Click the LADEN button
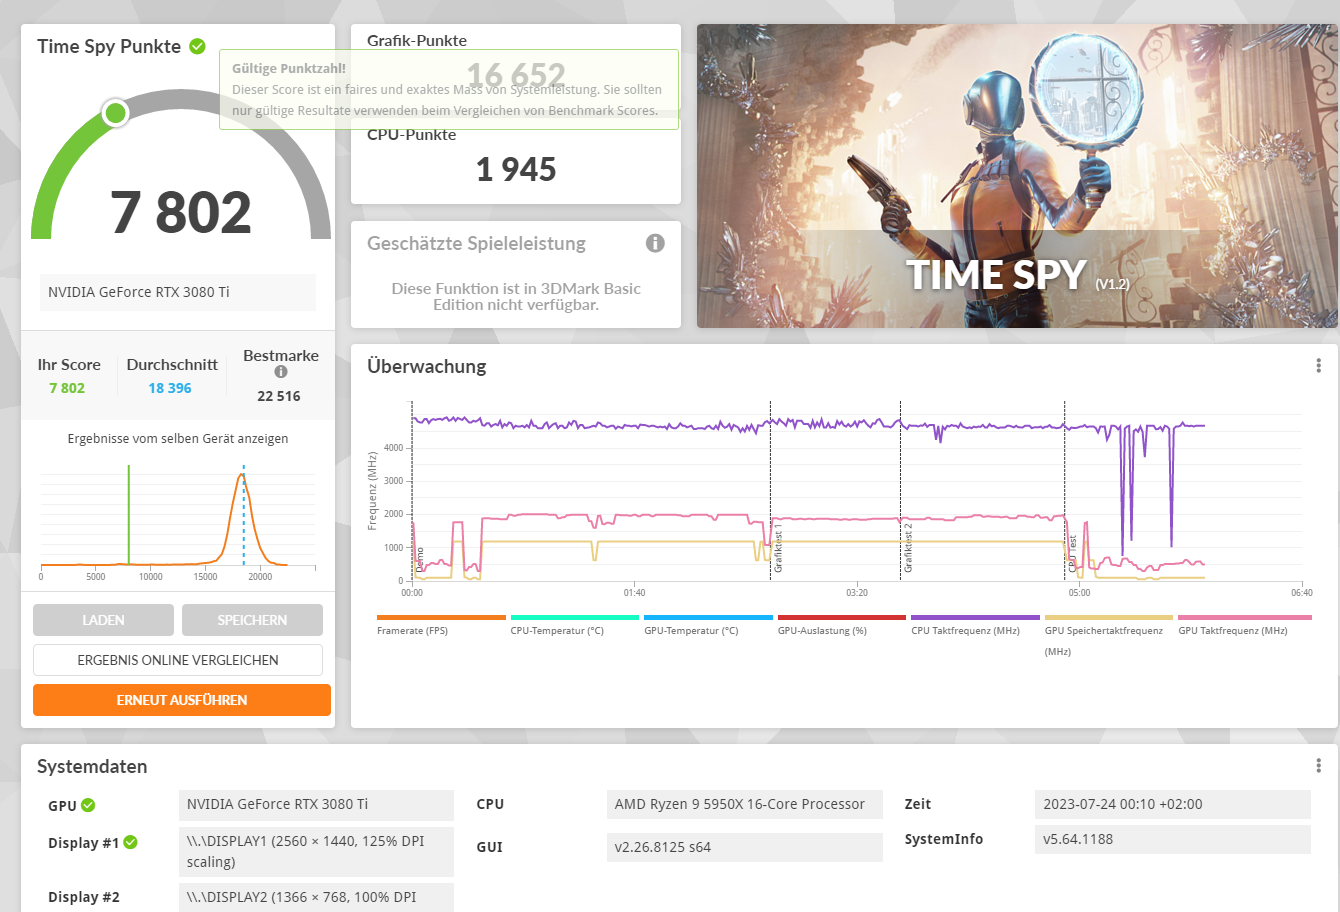This screenshot has width=1340, height=912. [x=103, y=620]
